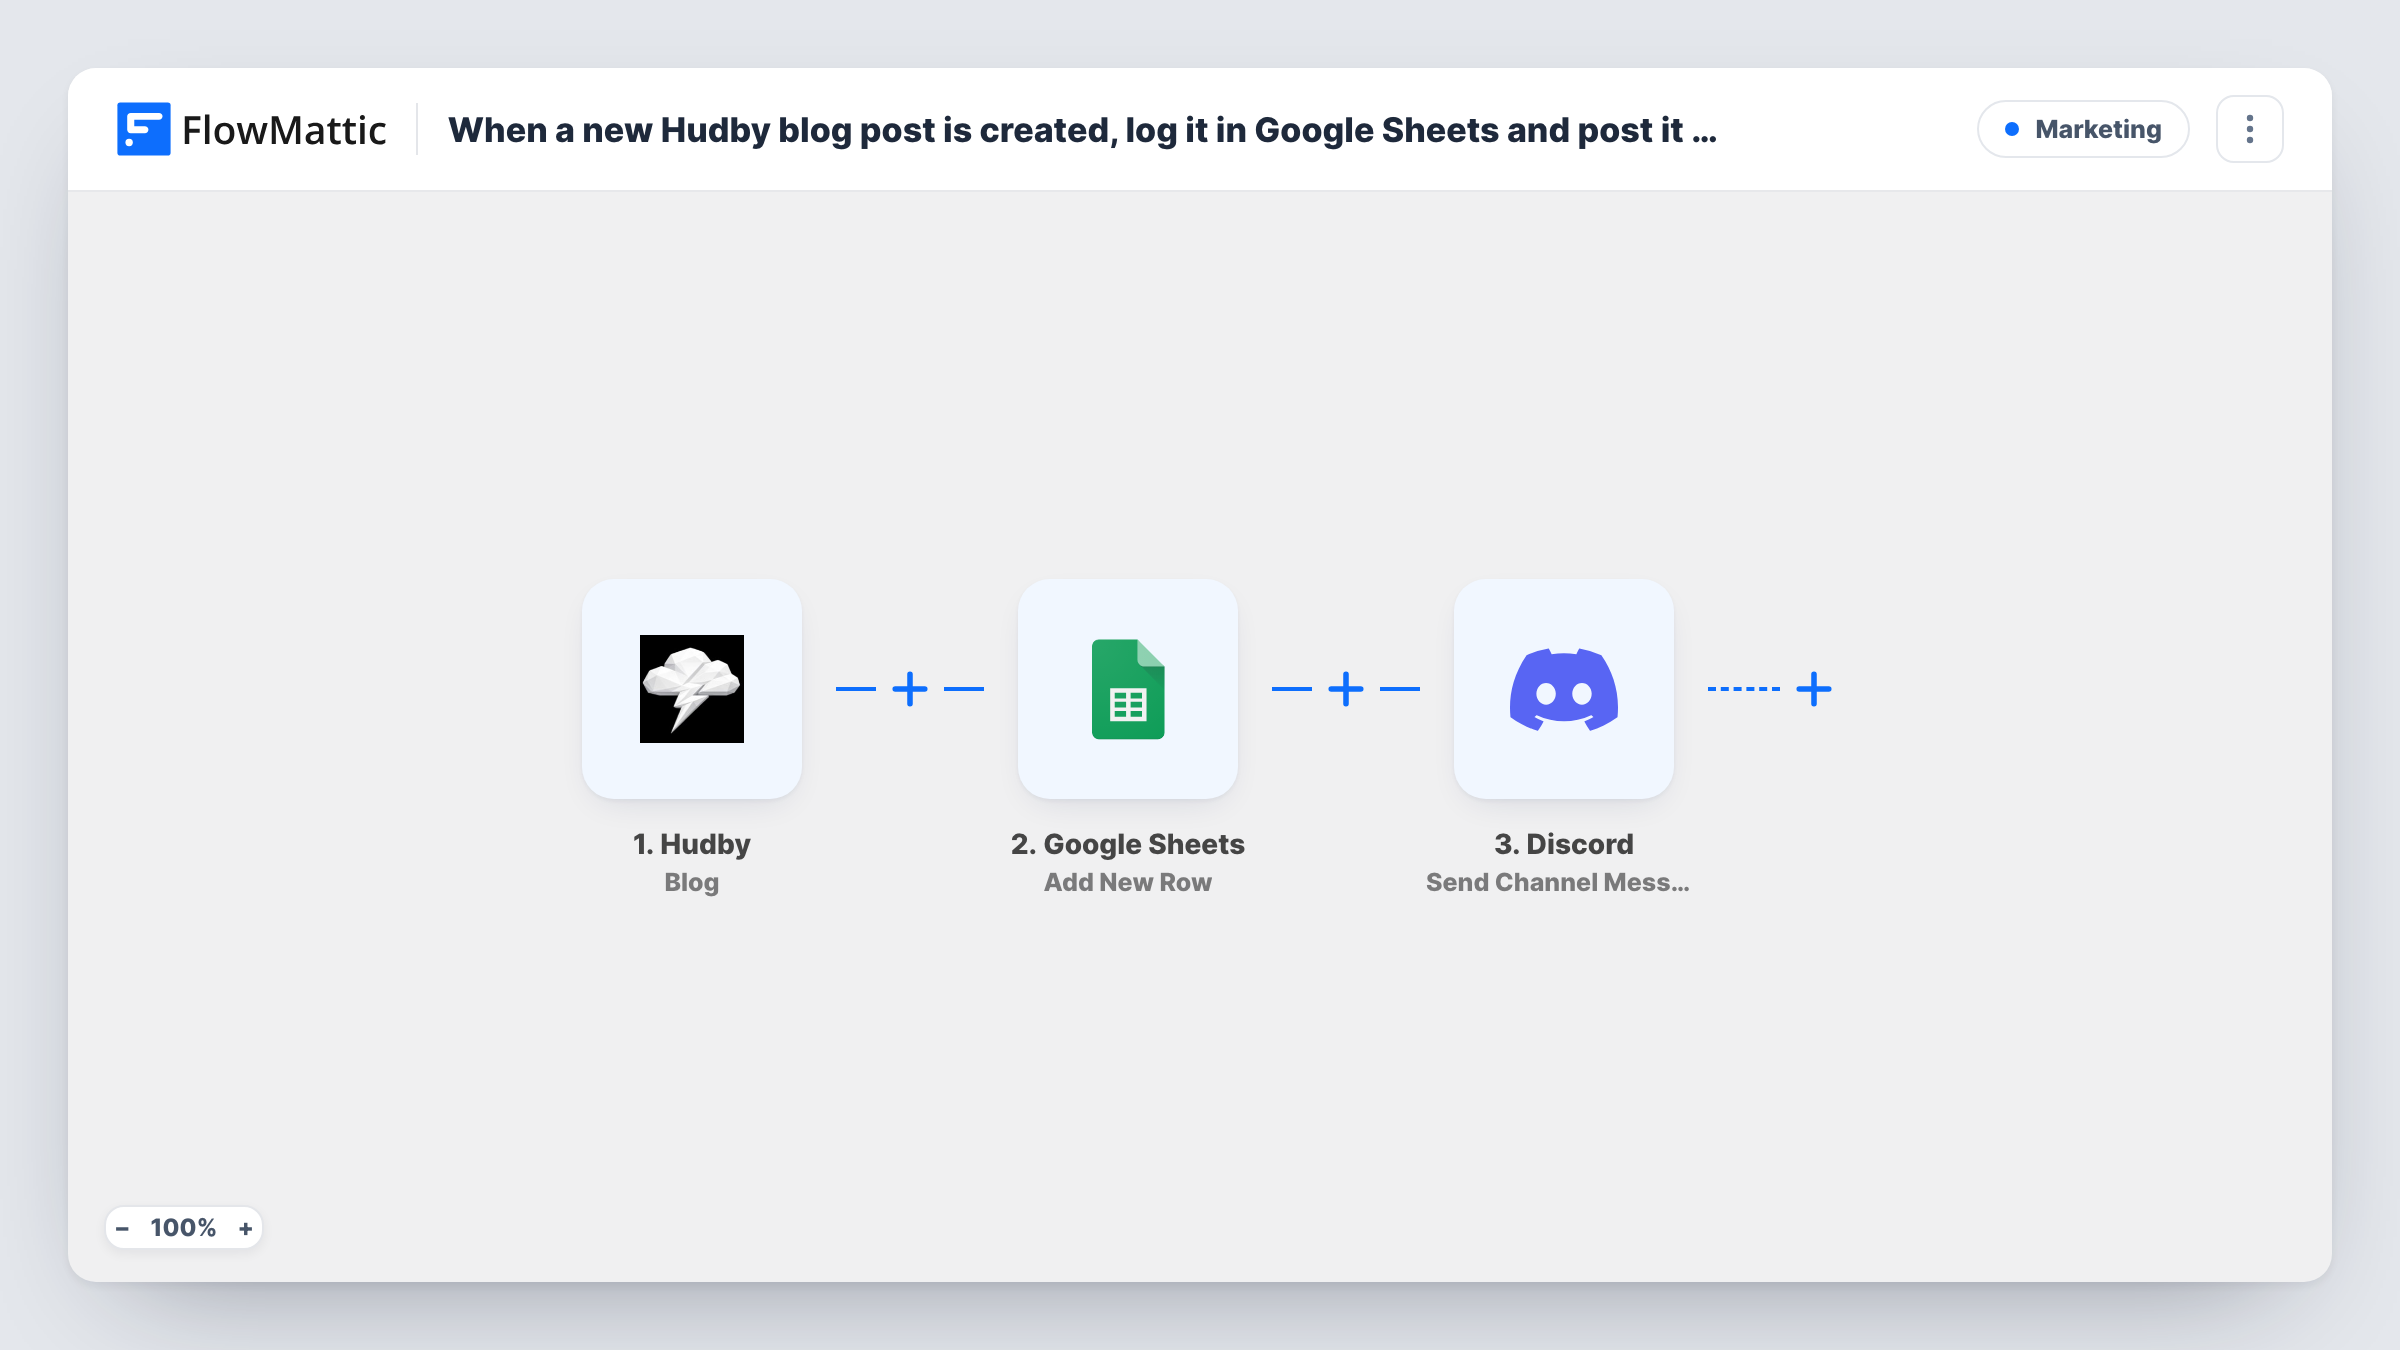The width and height of the screenshot is (2400, 1350).
Task: Add step between Google Sheets and Discord
Action: coord(1346,689)
